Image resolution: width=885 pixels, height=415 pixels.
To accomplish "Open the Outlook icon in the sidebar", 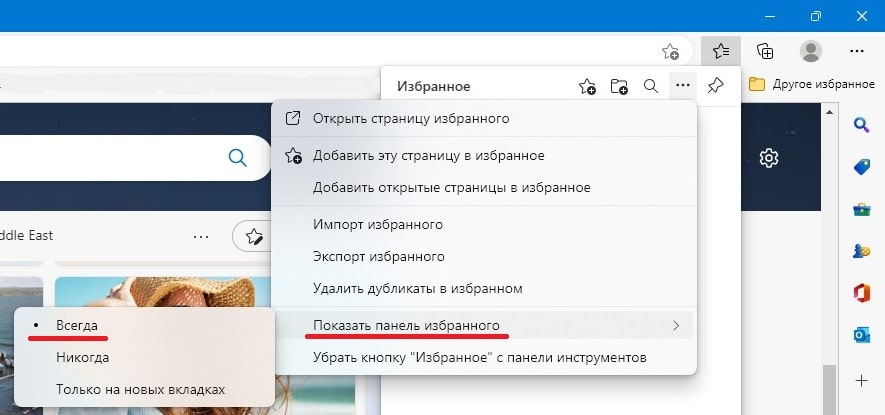I will [861, 335].
